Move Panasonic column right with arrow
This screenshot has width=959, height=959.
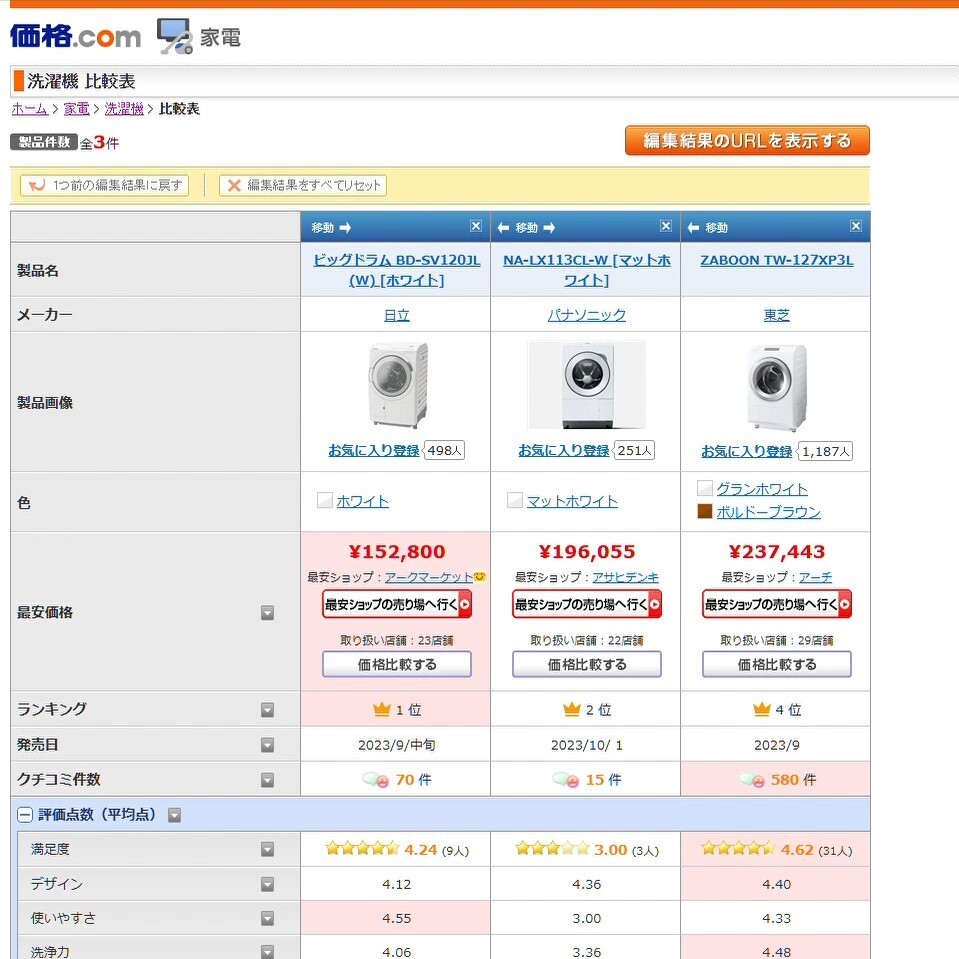tap(549, 228)
